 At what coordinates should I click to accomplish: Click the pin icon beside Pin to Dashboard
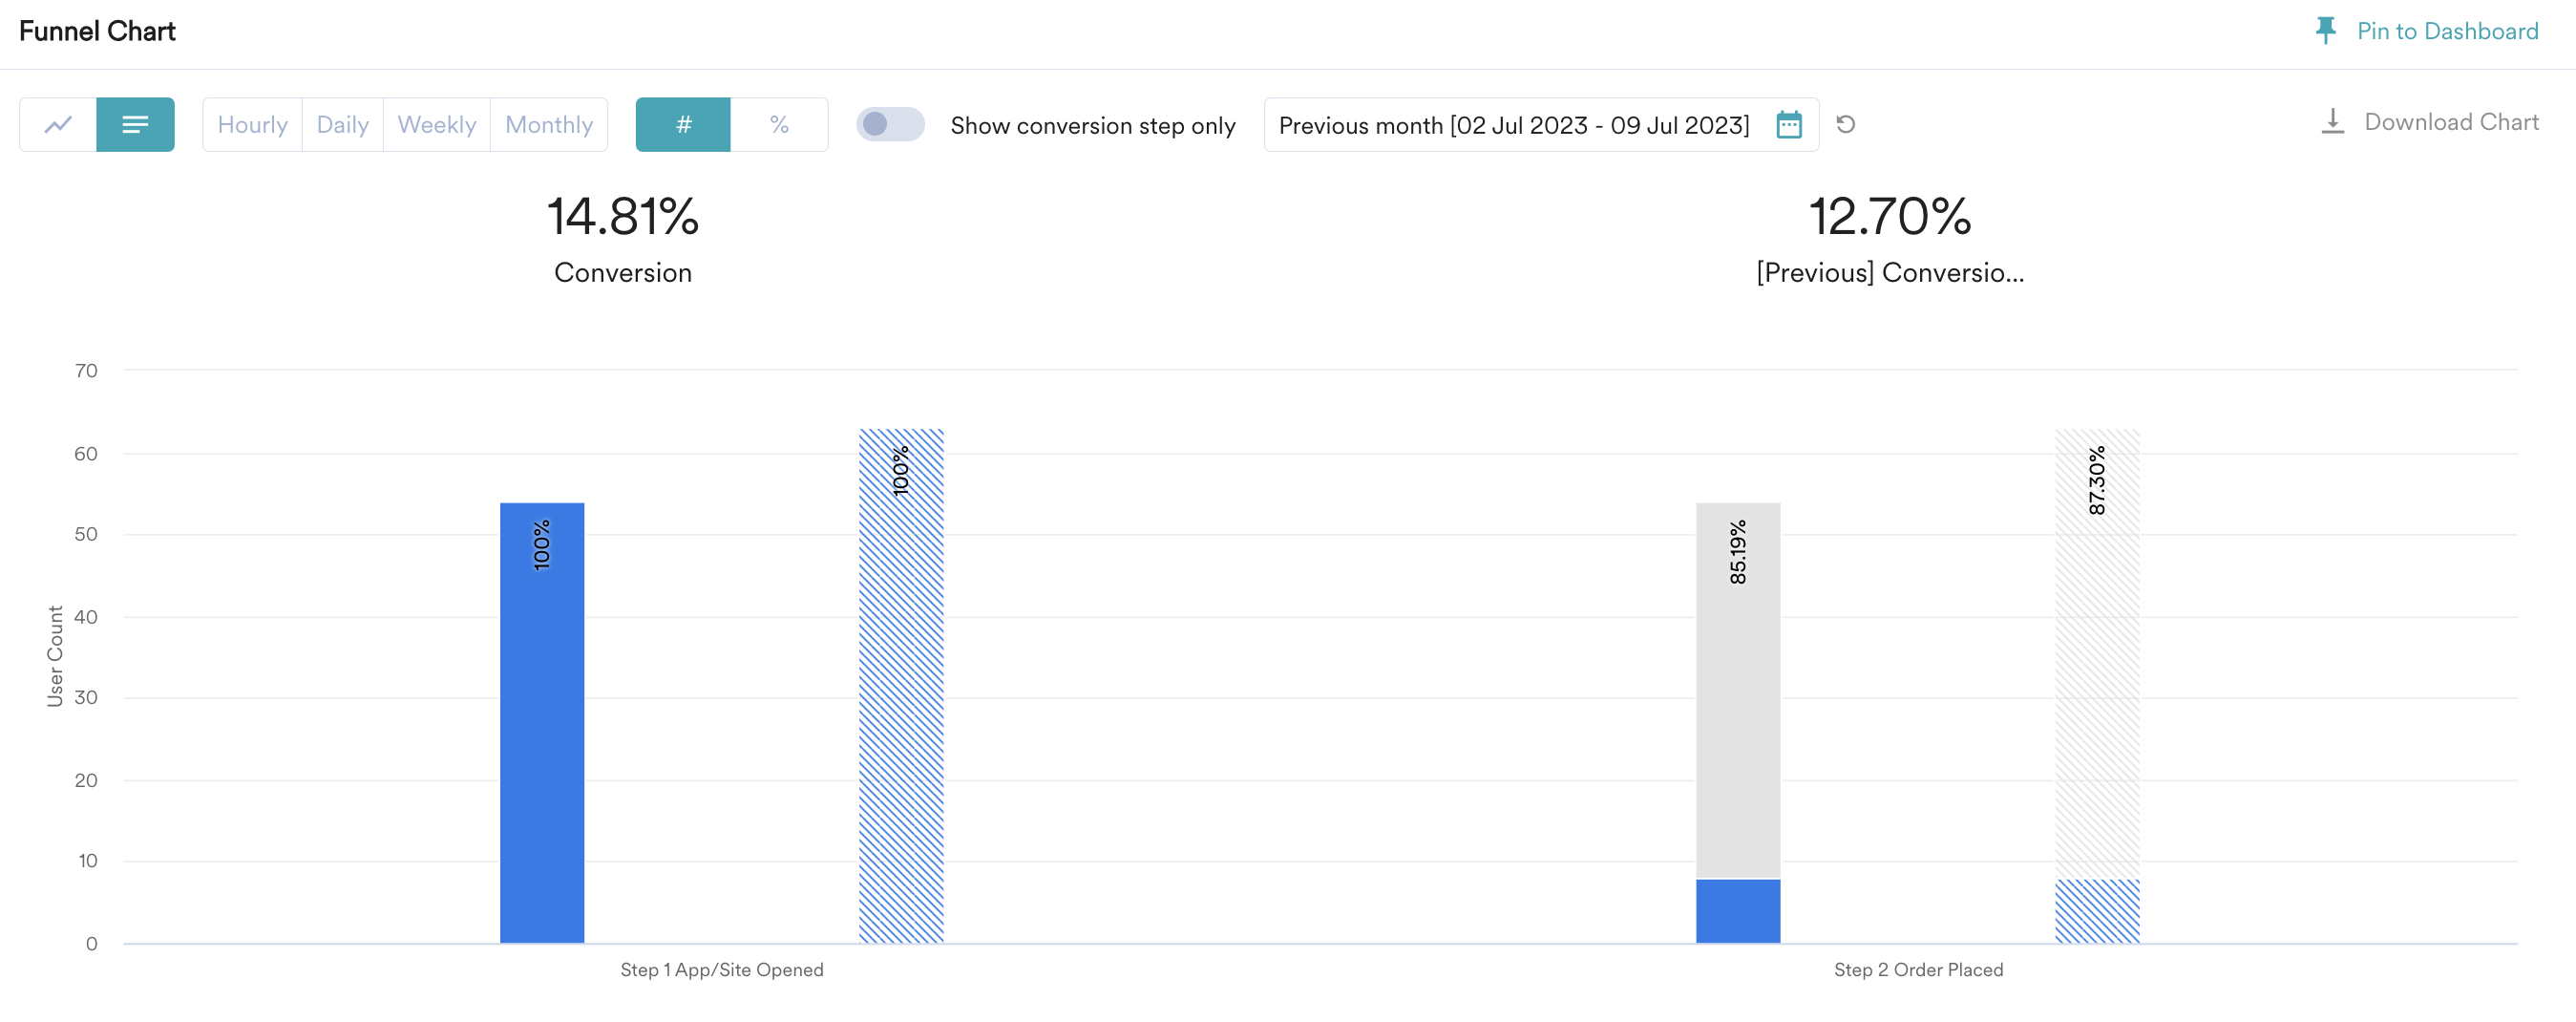[2326, 31]
